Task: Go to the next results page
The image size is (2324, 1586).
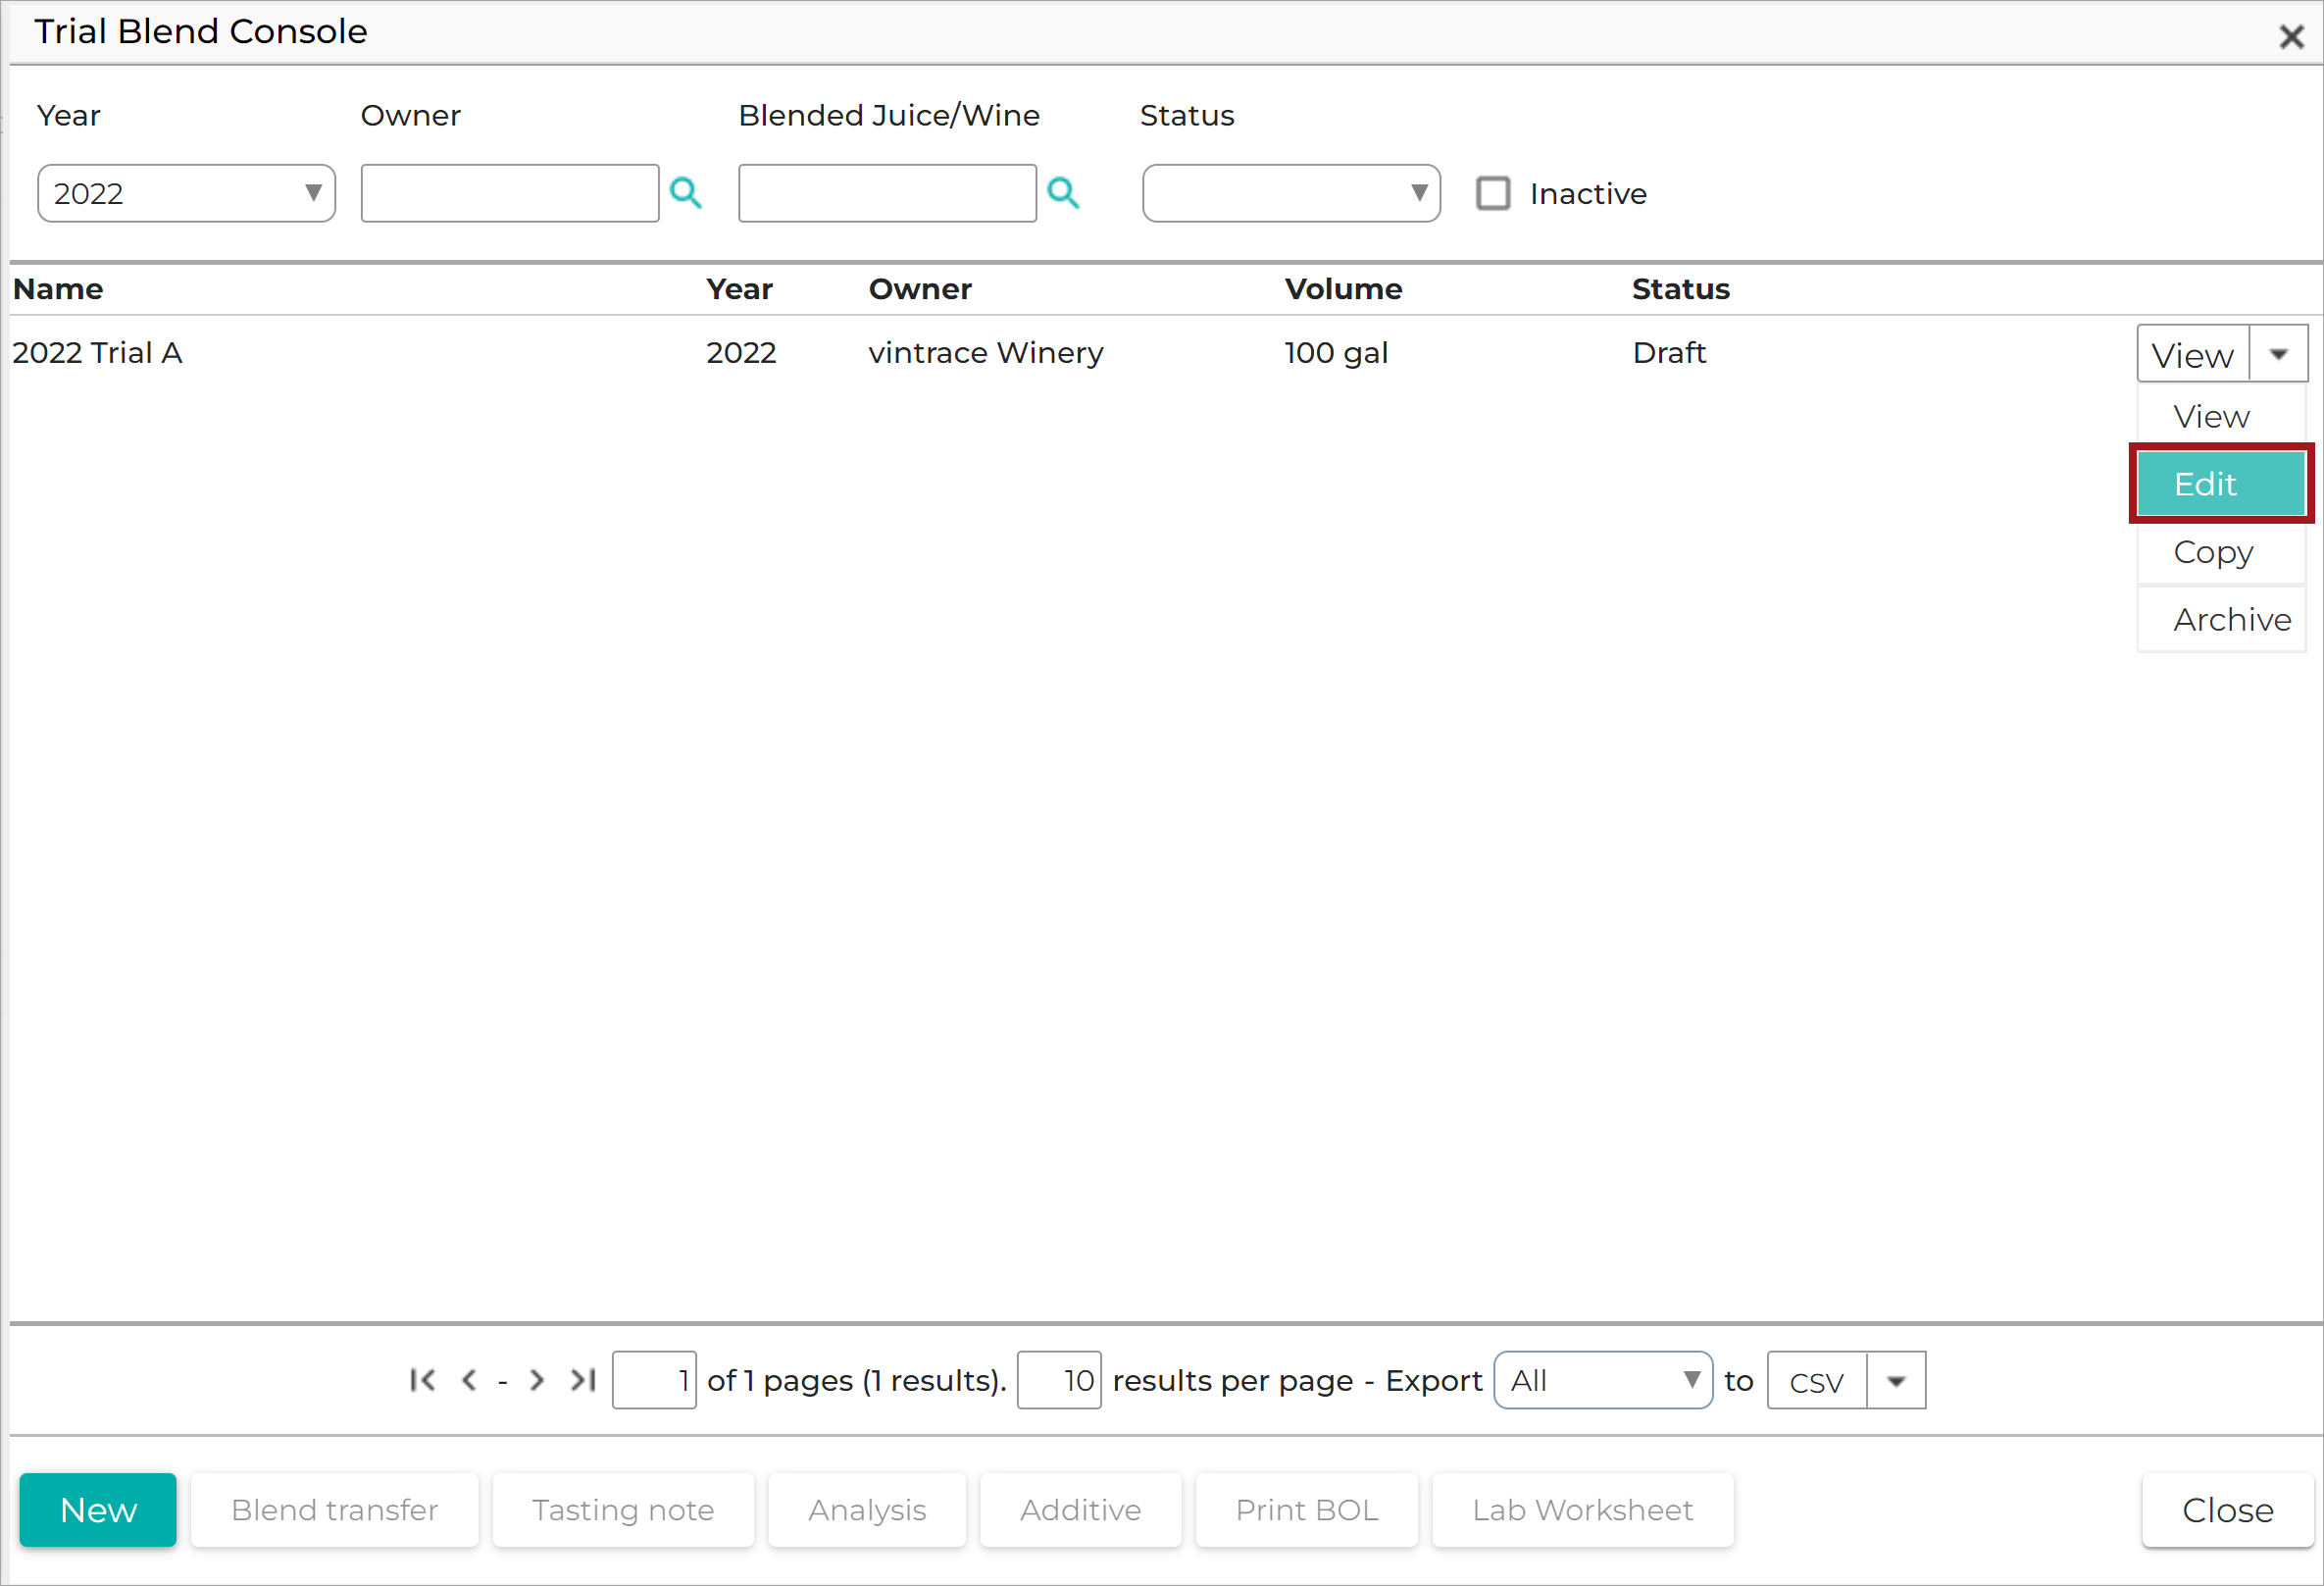Action: pyautogui.click(x=537, y=1380)
